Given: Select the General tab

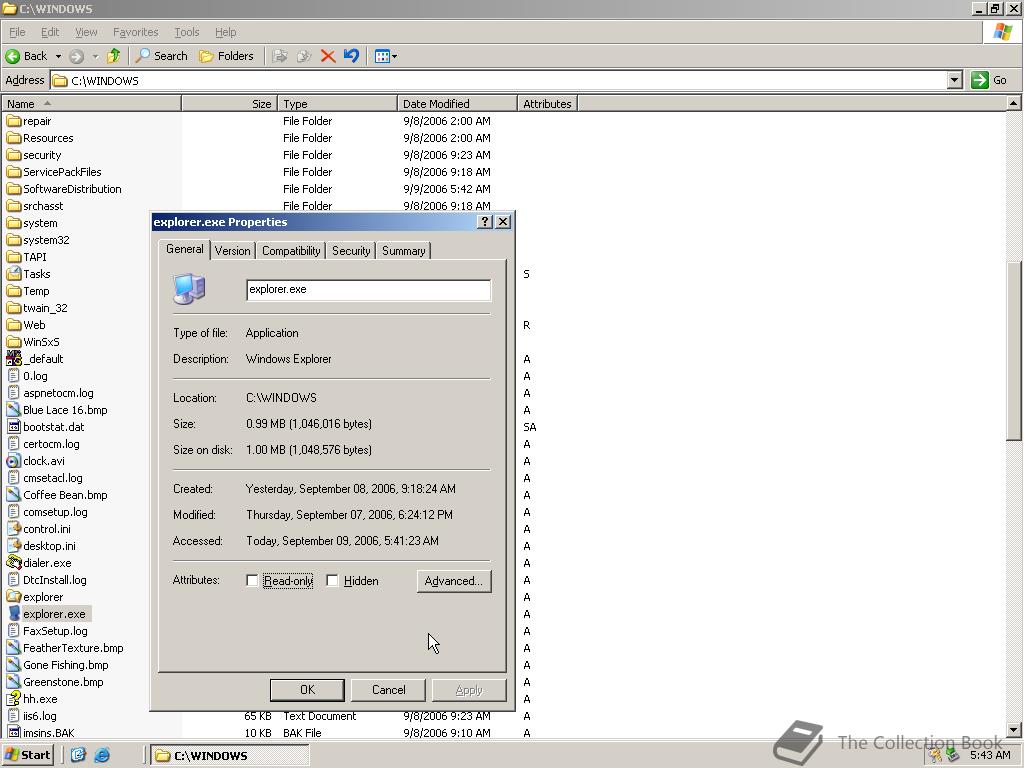Looking at the screenshot, I should (185, 249).
